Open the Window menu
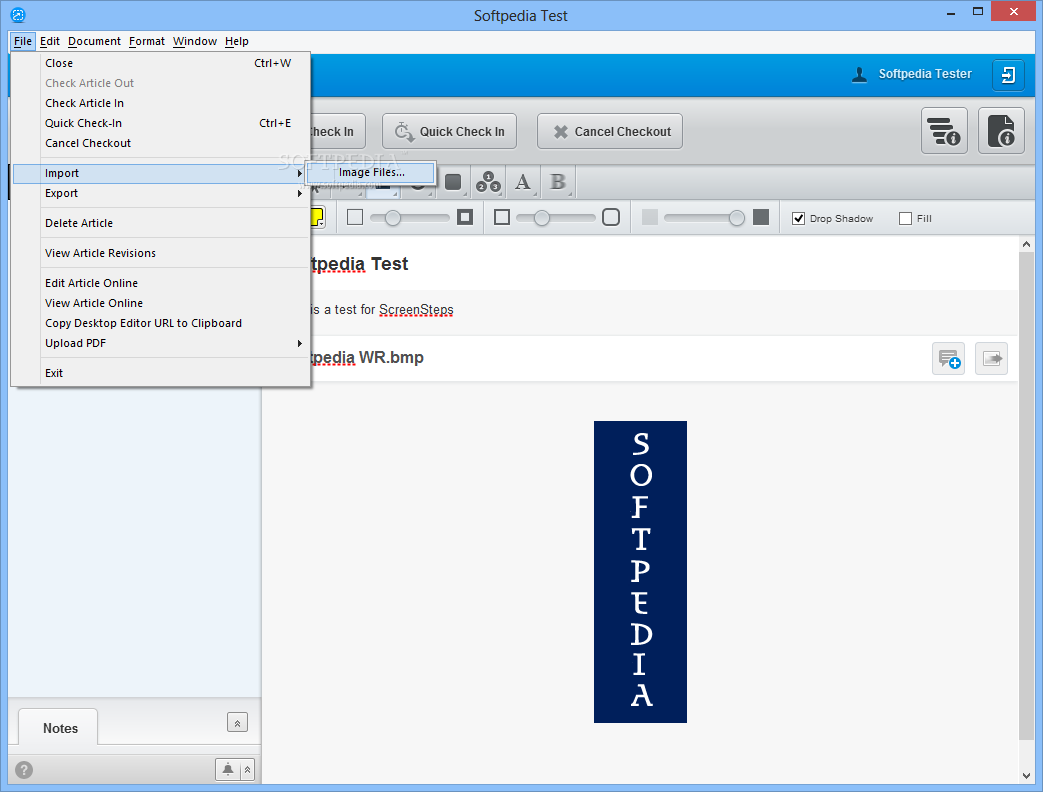This screenshot has height=792, width=1043. (x=195, y=41)
